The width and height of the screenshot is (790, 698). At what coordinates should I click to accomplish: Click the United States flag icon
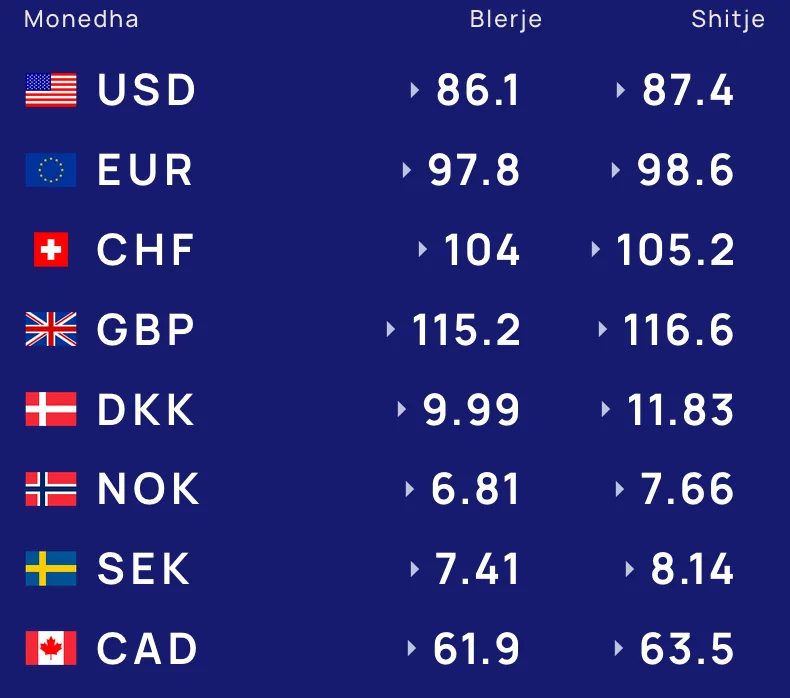[x=51, y=90]
